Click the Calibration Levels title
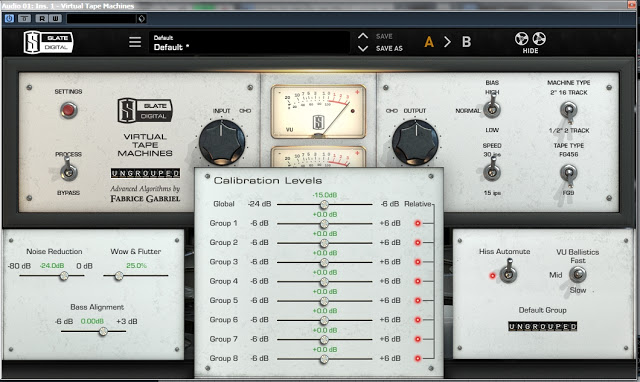Viewport: 640px width, 382px height. click(x=268, y=180)
